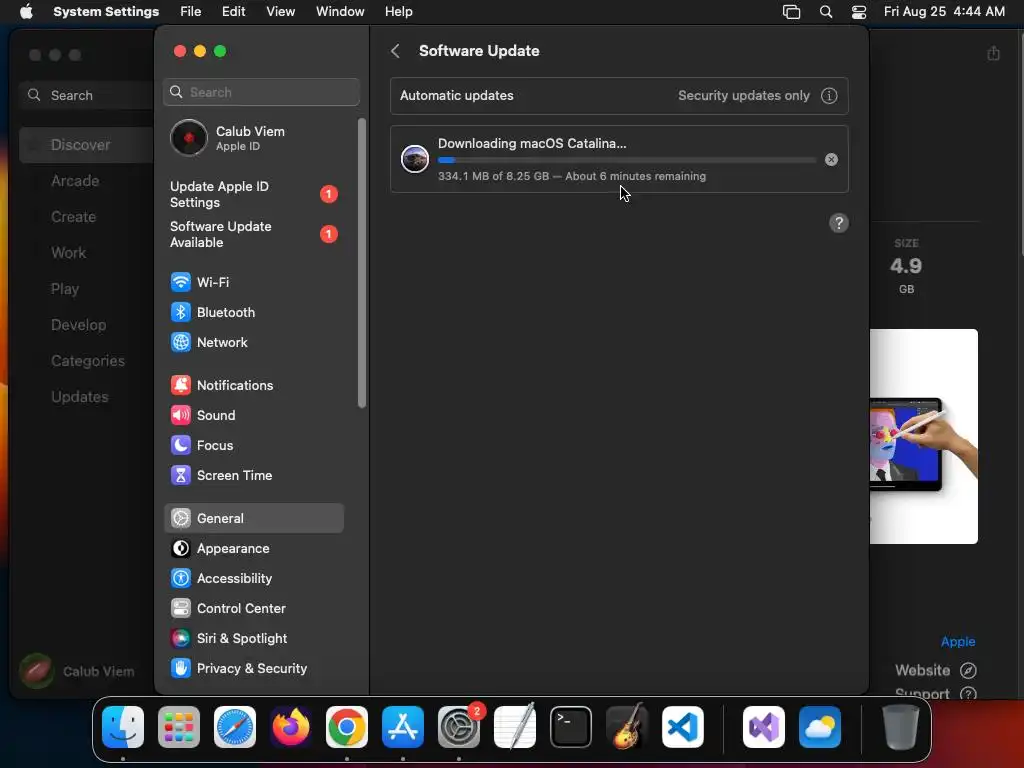Open Update Apple ID Settings notice
The image size is (1024, 768).
point(255,194)
